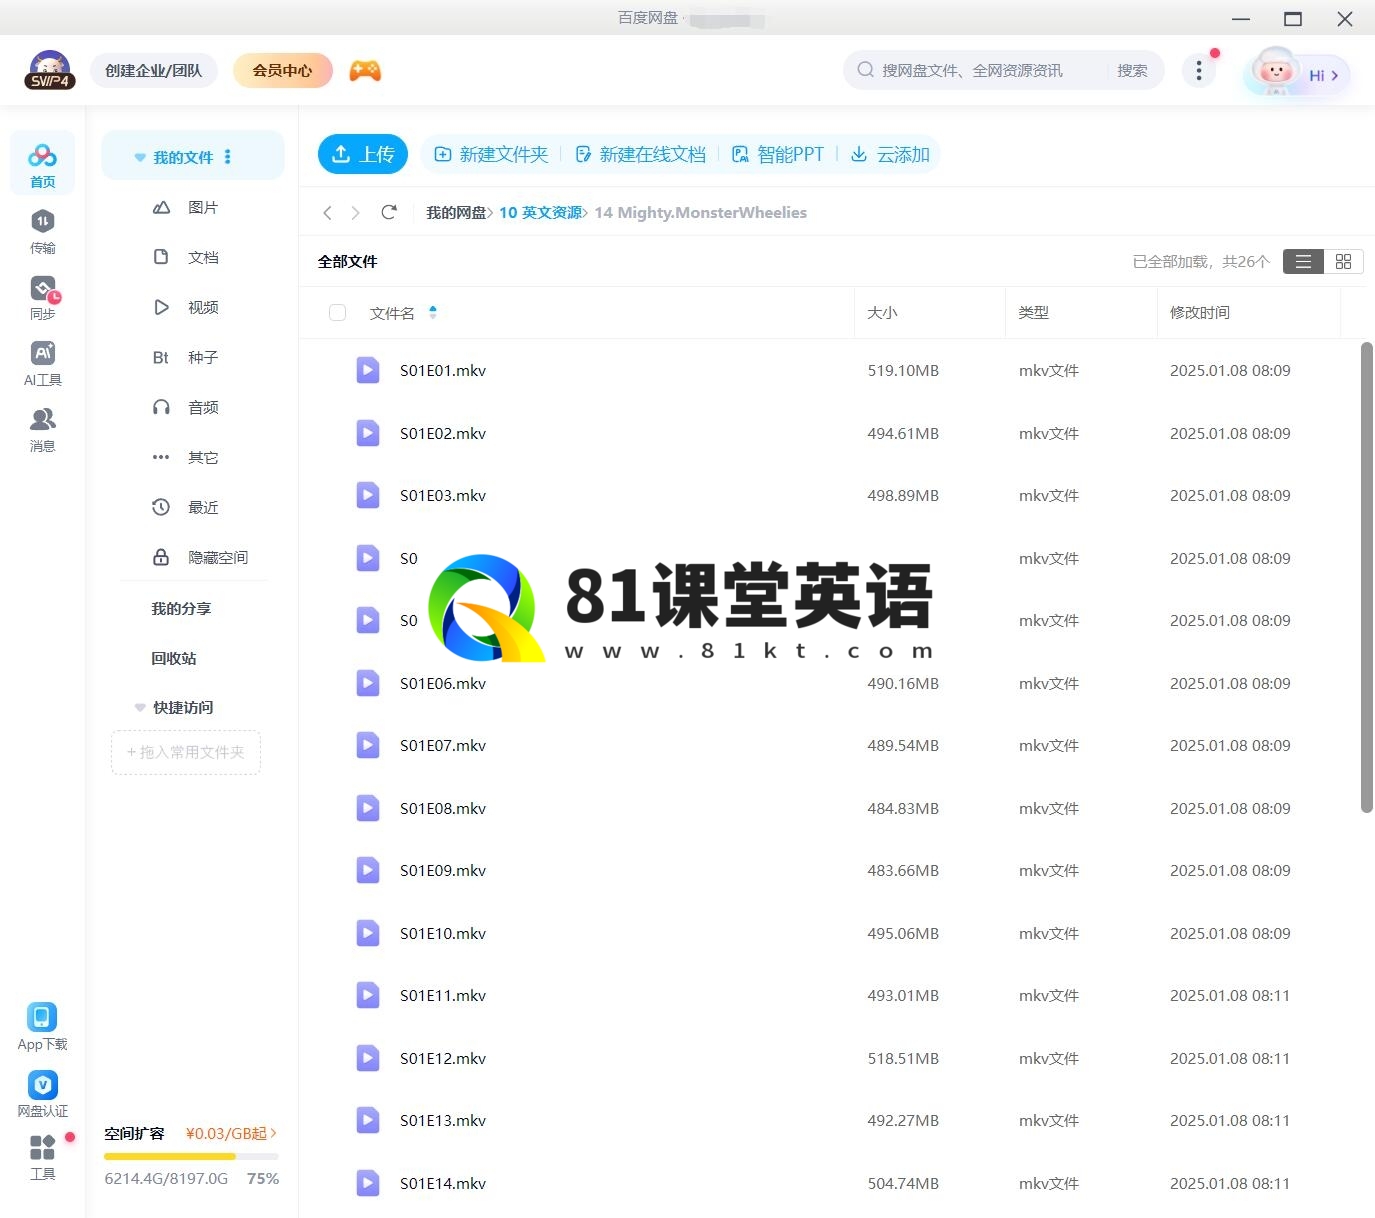Click the Hi assistant avatar

pos(1297,72)
